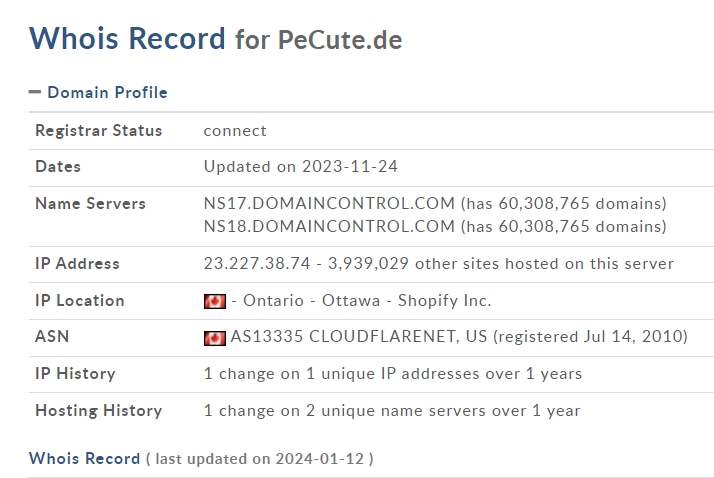The width and height of the screenshot is (714, 478).
Task: Open the NS17.DOMAINCONTROL.COM name server entry
Action: click(329, 203)
